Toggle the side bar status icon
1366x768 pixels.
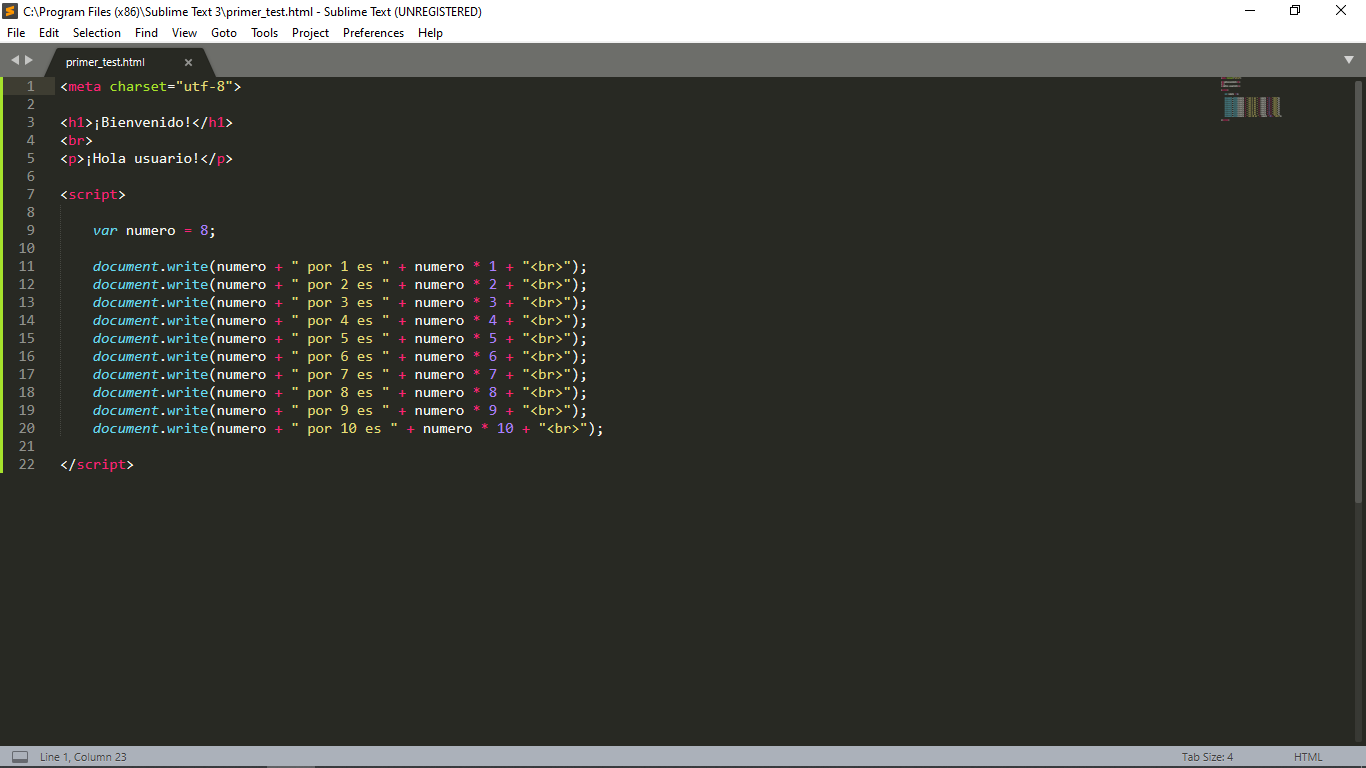20,757
